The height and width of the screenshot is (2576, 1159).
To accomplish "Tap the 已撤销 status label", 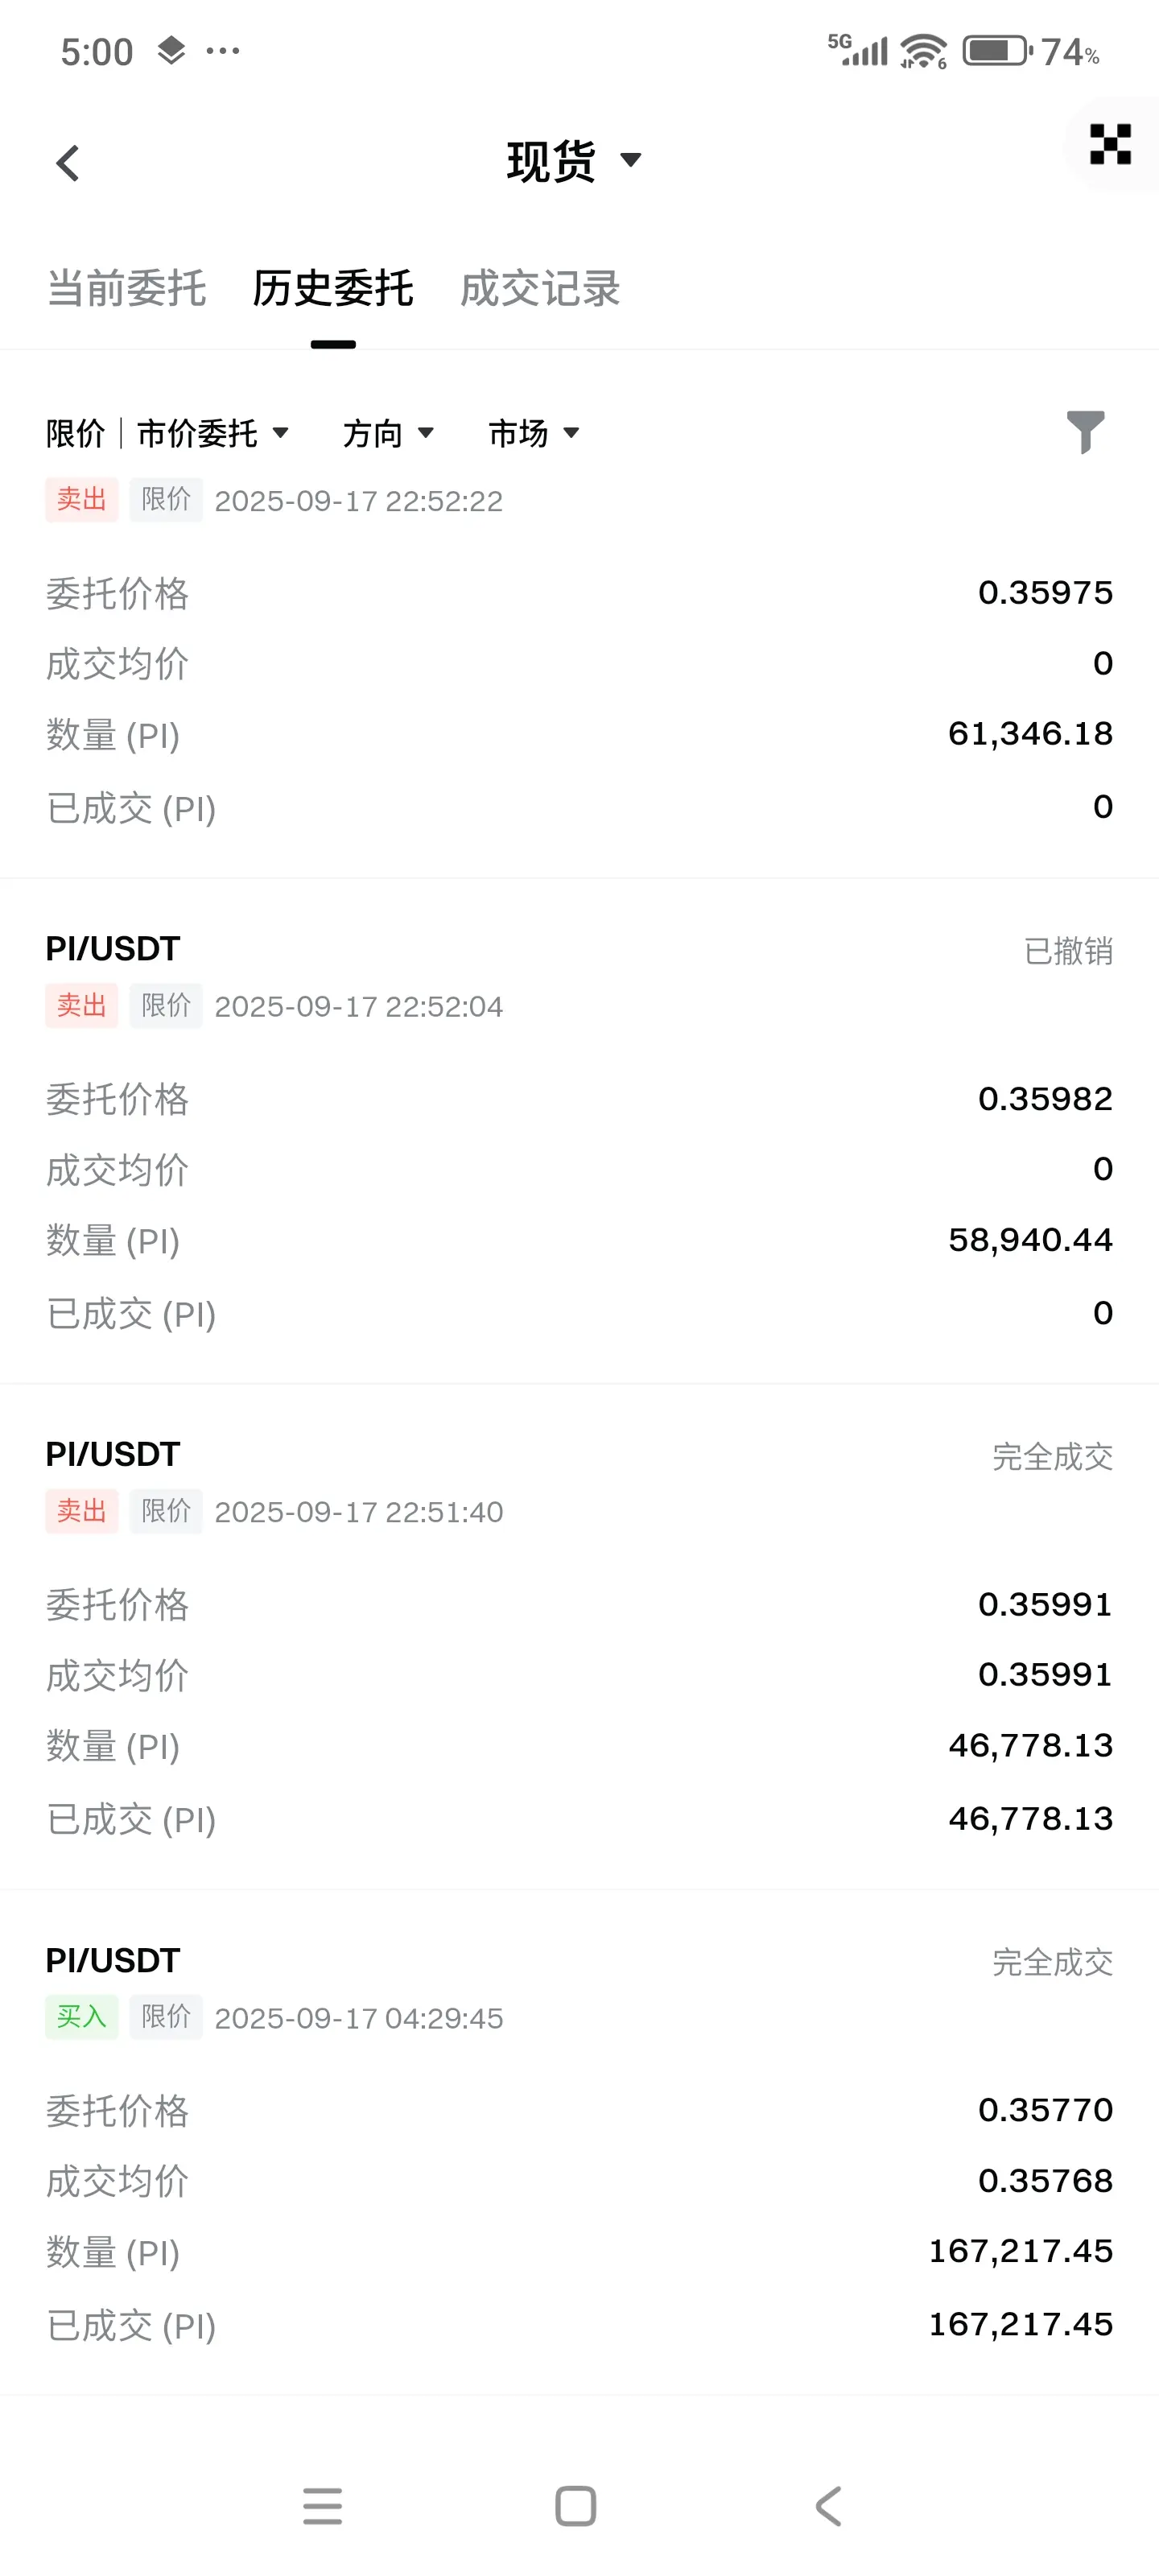I will [x=1068, y=950].
